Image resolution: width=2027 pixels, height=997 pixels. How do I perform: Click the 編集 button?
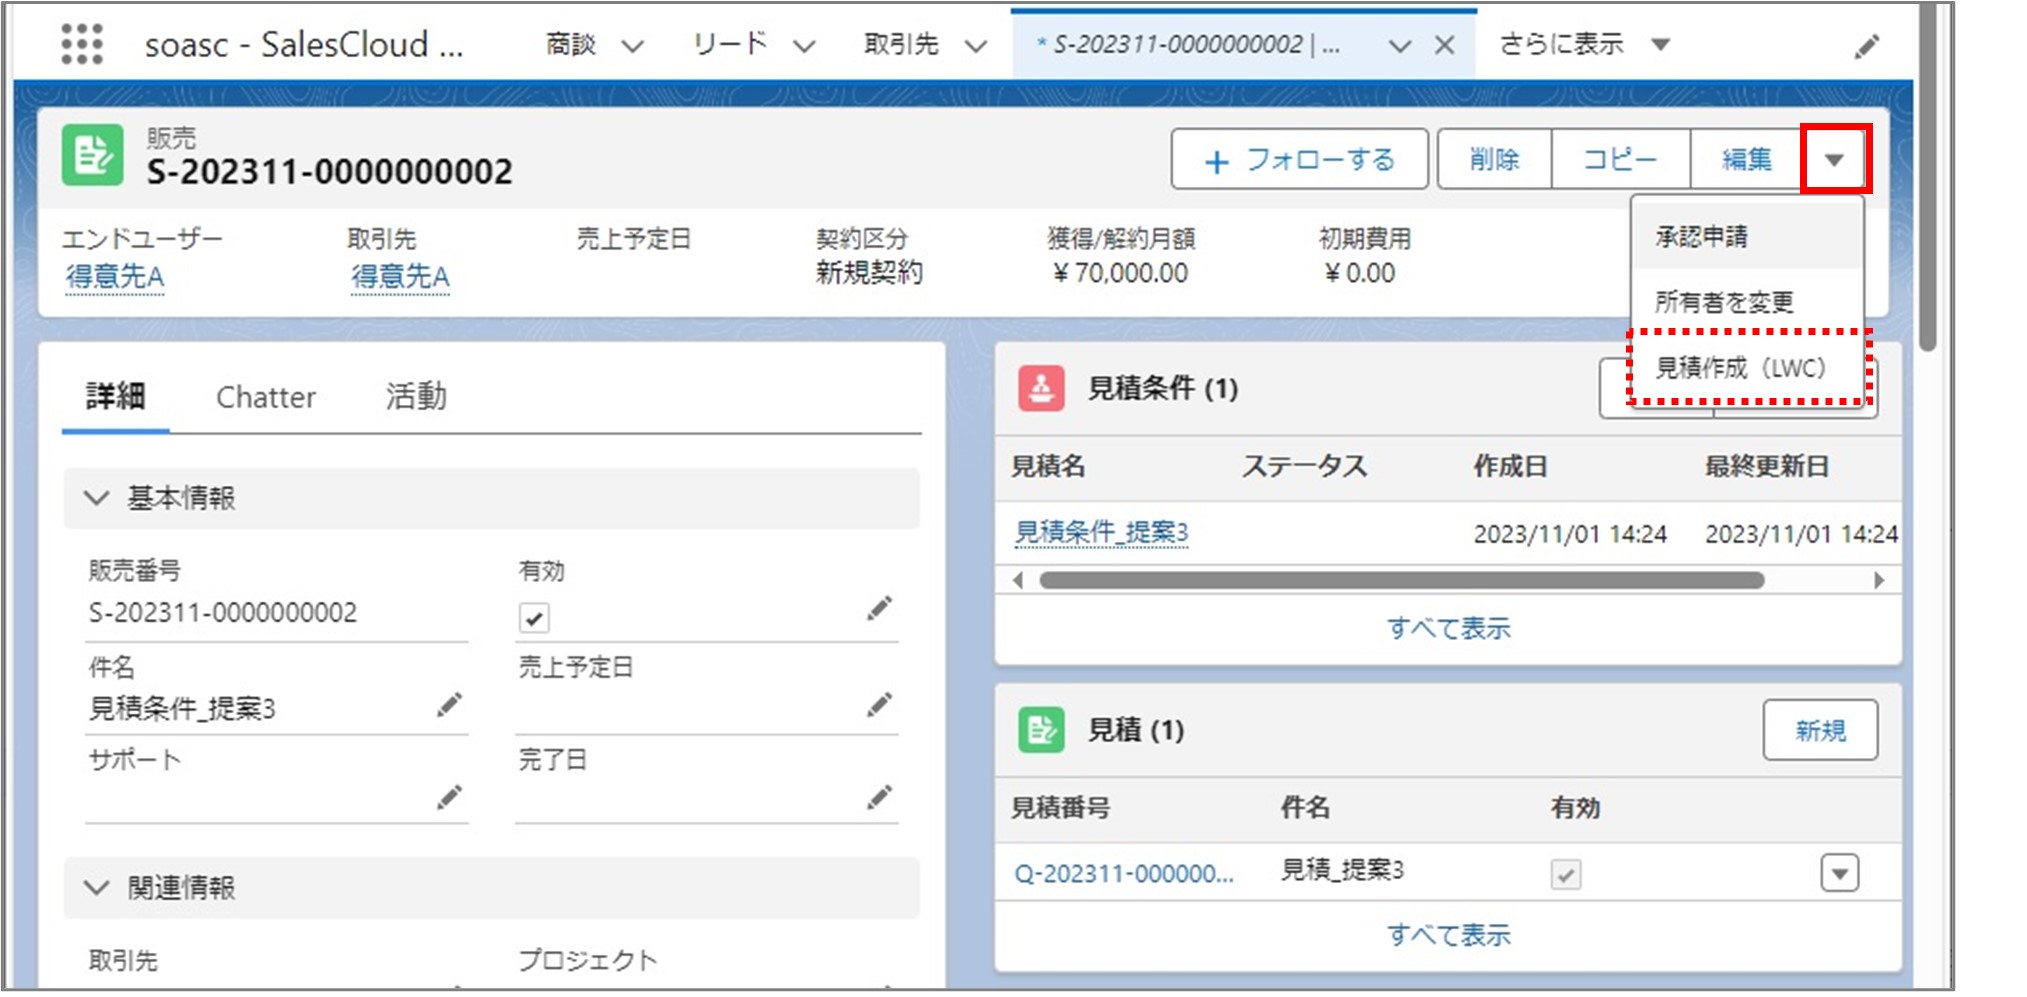[1746, 159]
